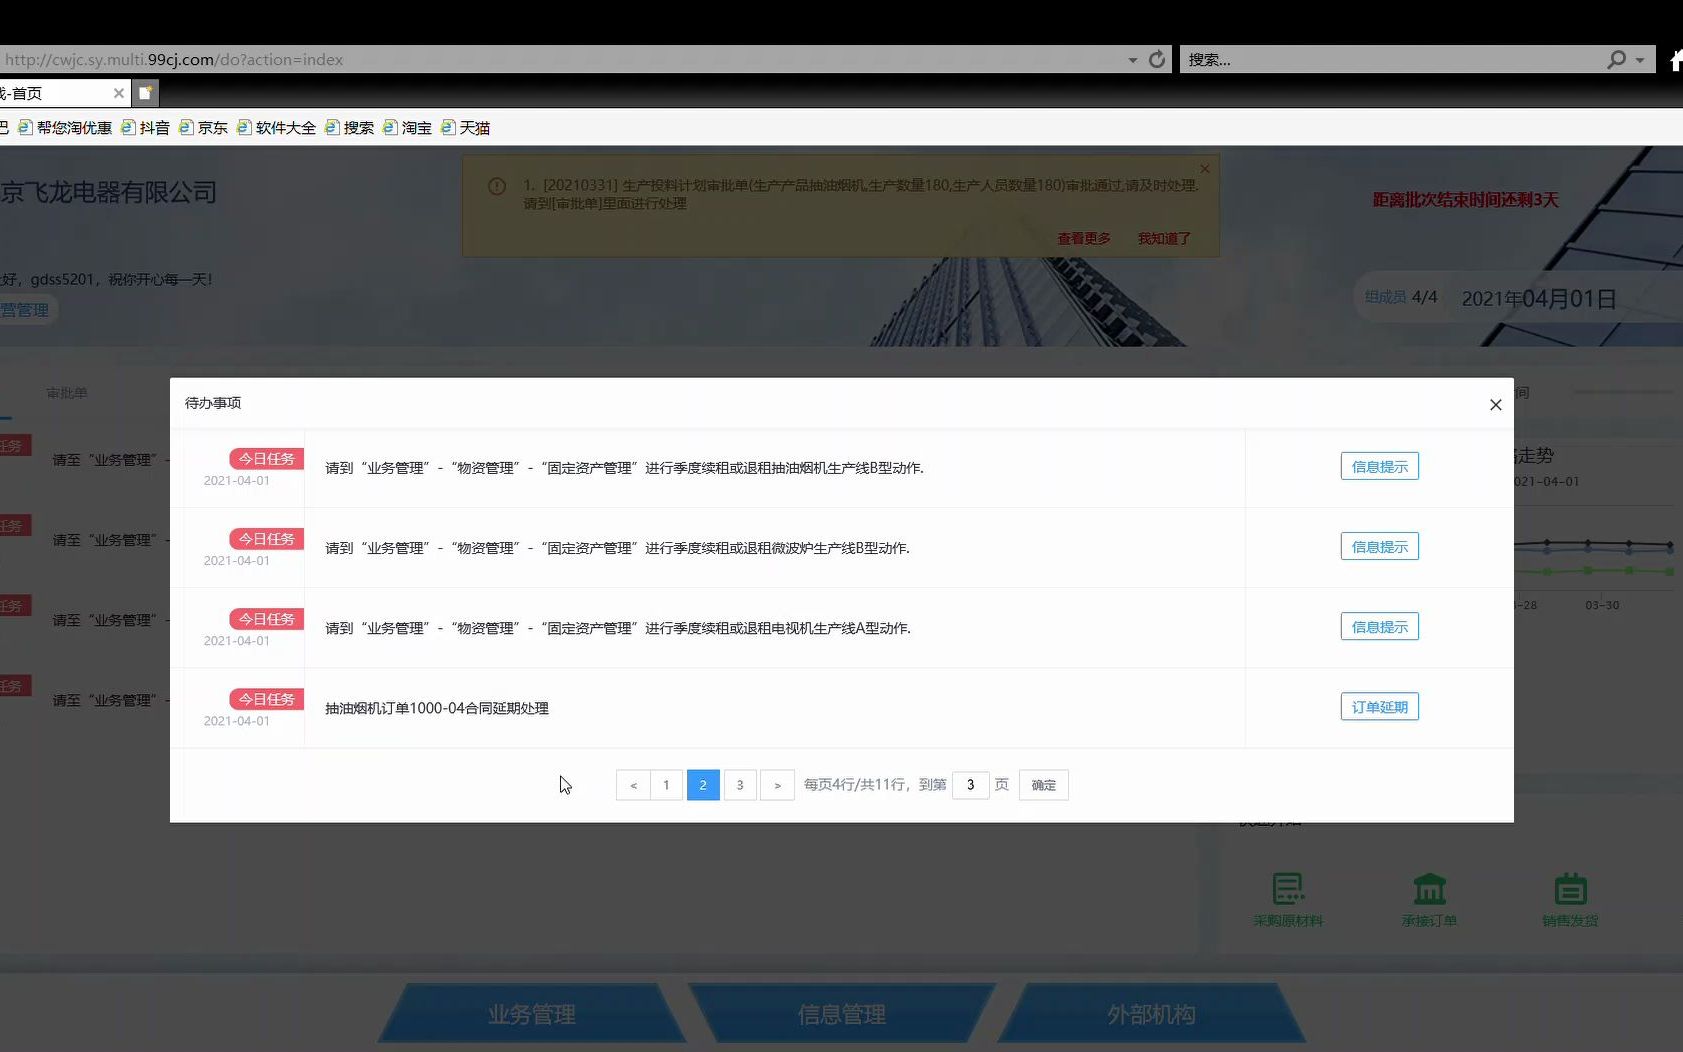The image size is (1683, 1052).
Task: Click the 抽油烟机订单1000-04合同延期处理 text
Action: [x=437, y=708]
